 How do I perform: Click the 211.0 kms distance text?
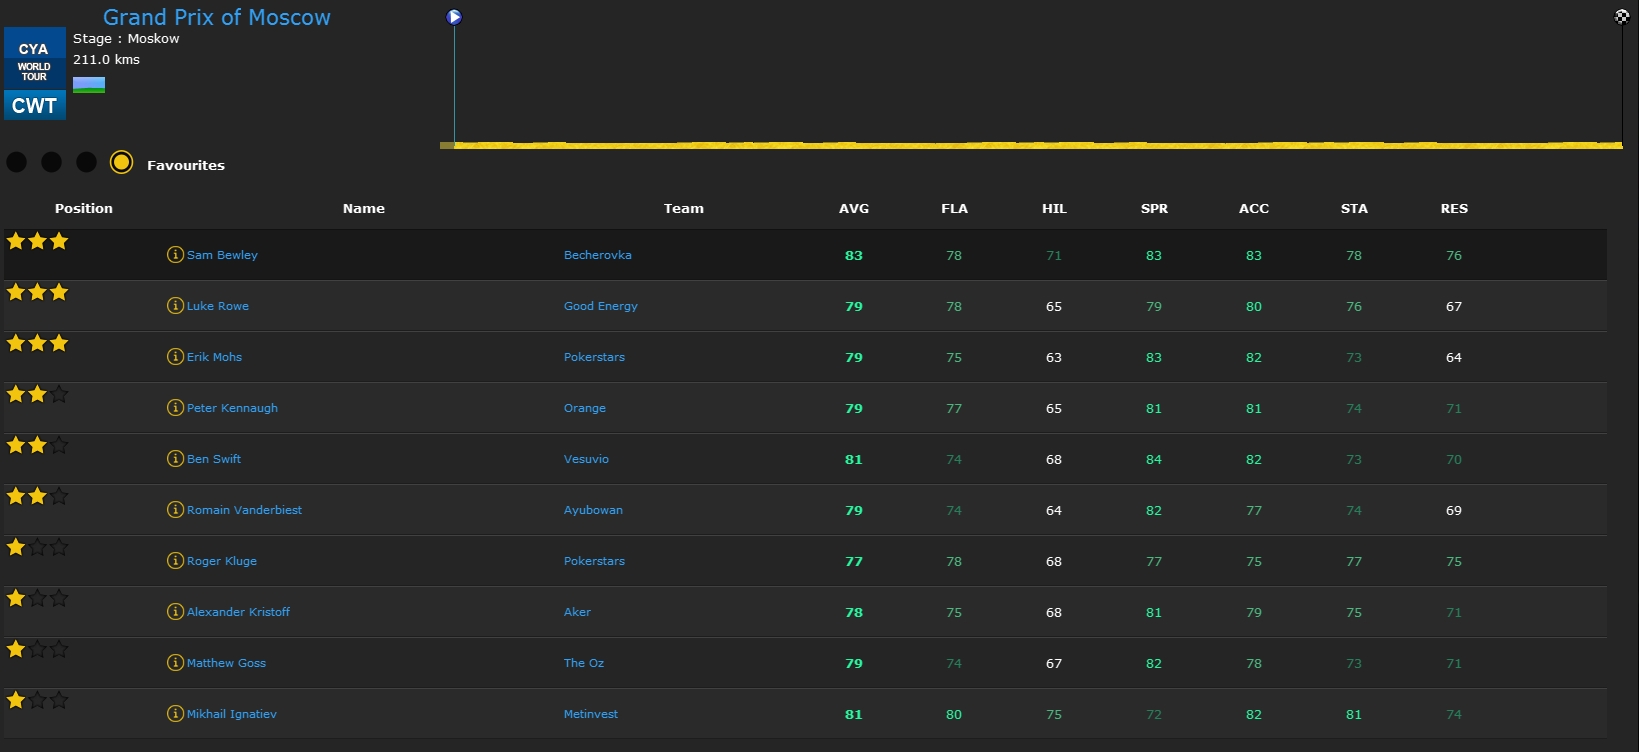coord(106,59)
